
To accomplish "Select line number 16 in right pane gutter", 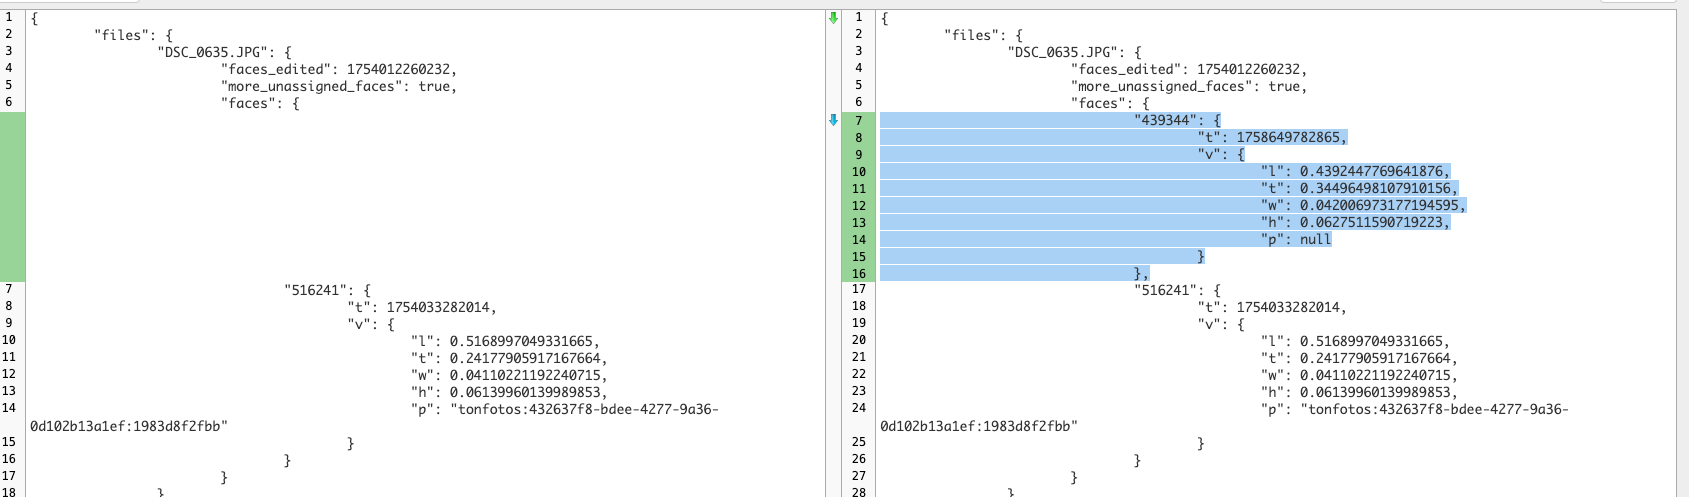I will coord(858,273).
